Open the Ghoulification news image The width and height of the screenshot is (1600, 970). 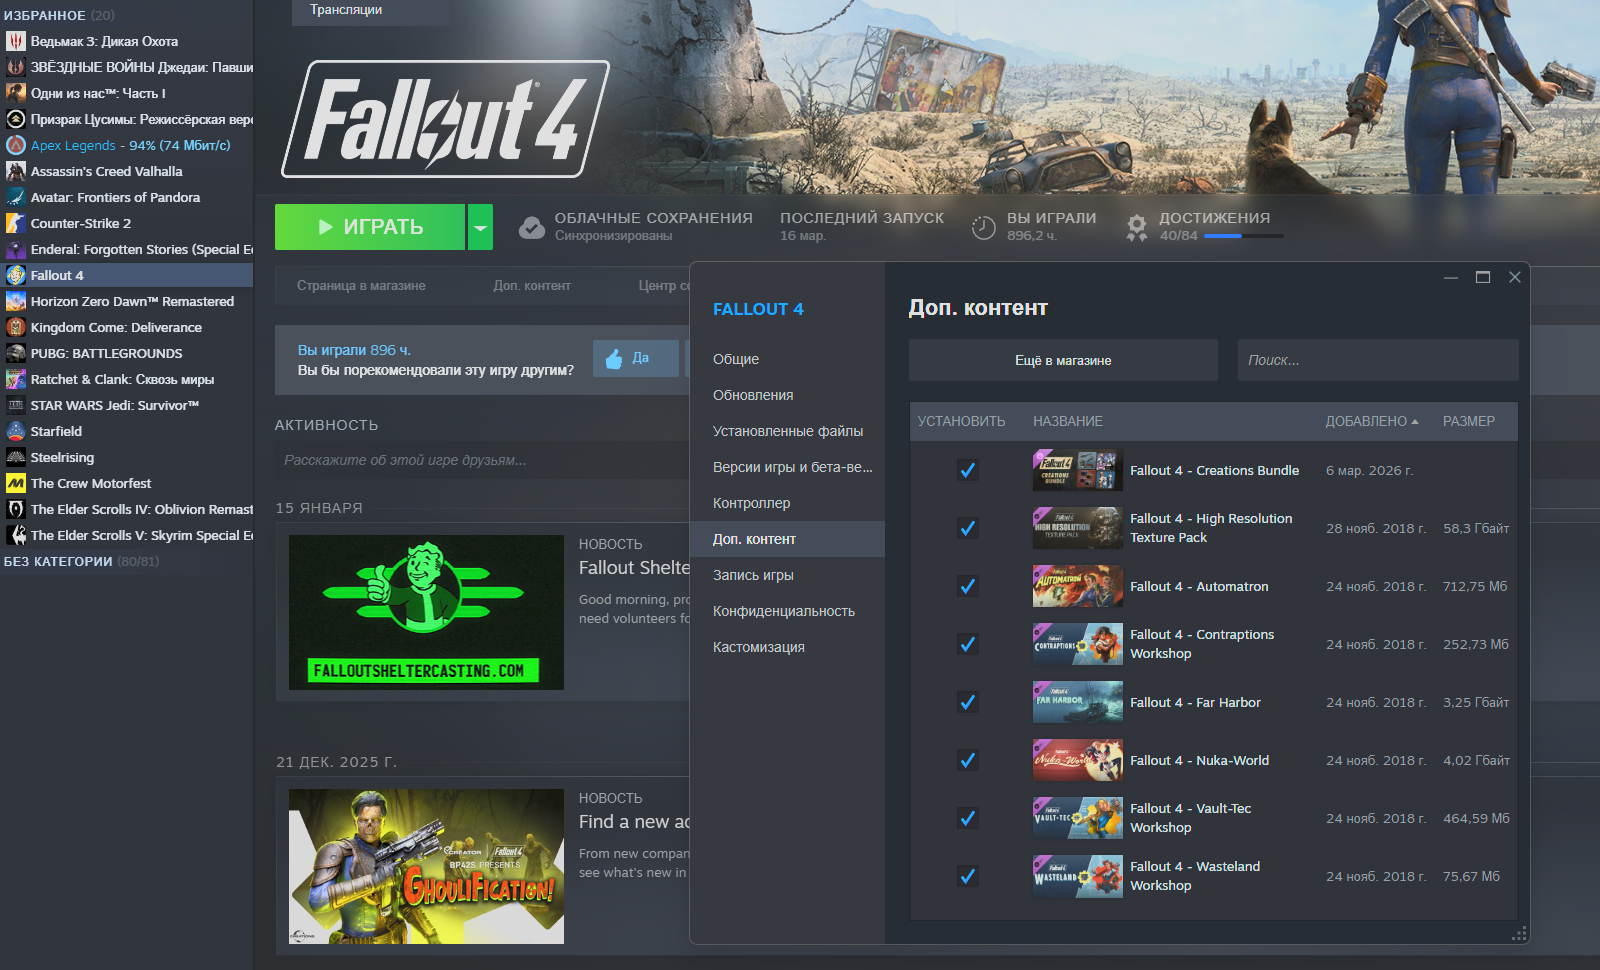tap(426, 866)
